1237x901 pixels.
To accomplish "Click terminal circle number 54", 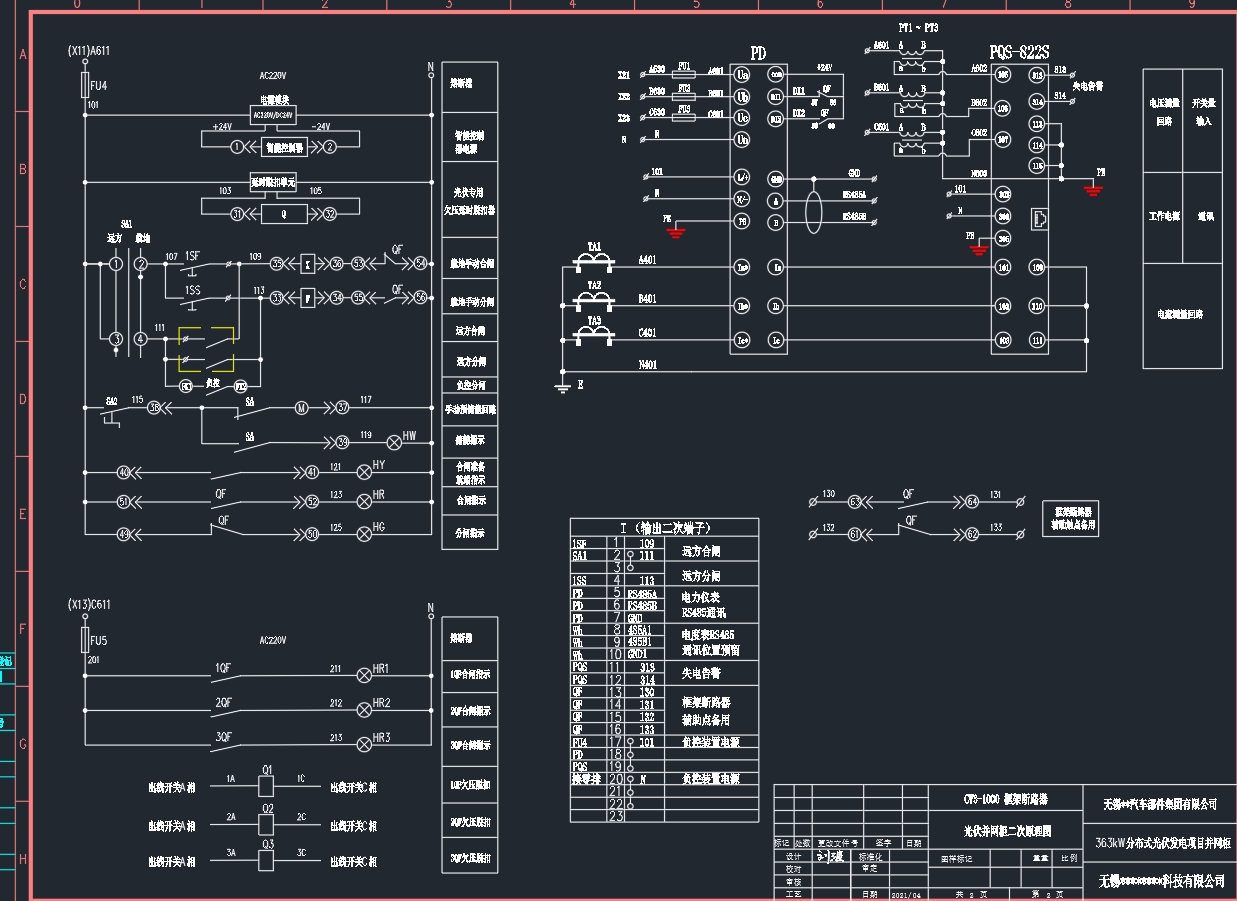I will pyautogui.click(x=421, y=263).
